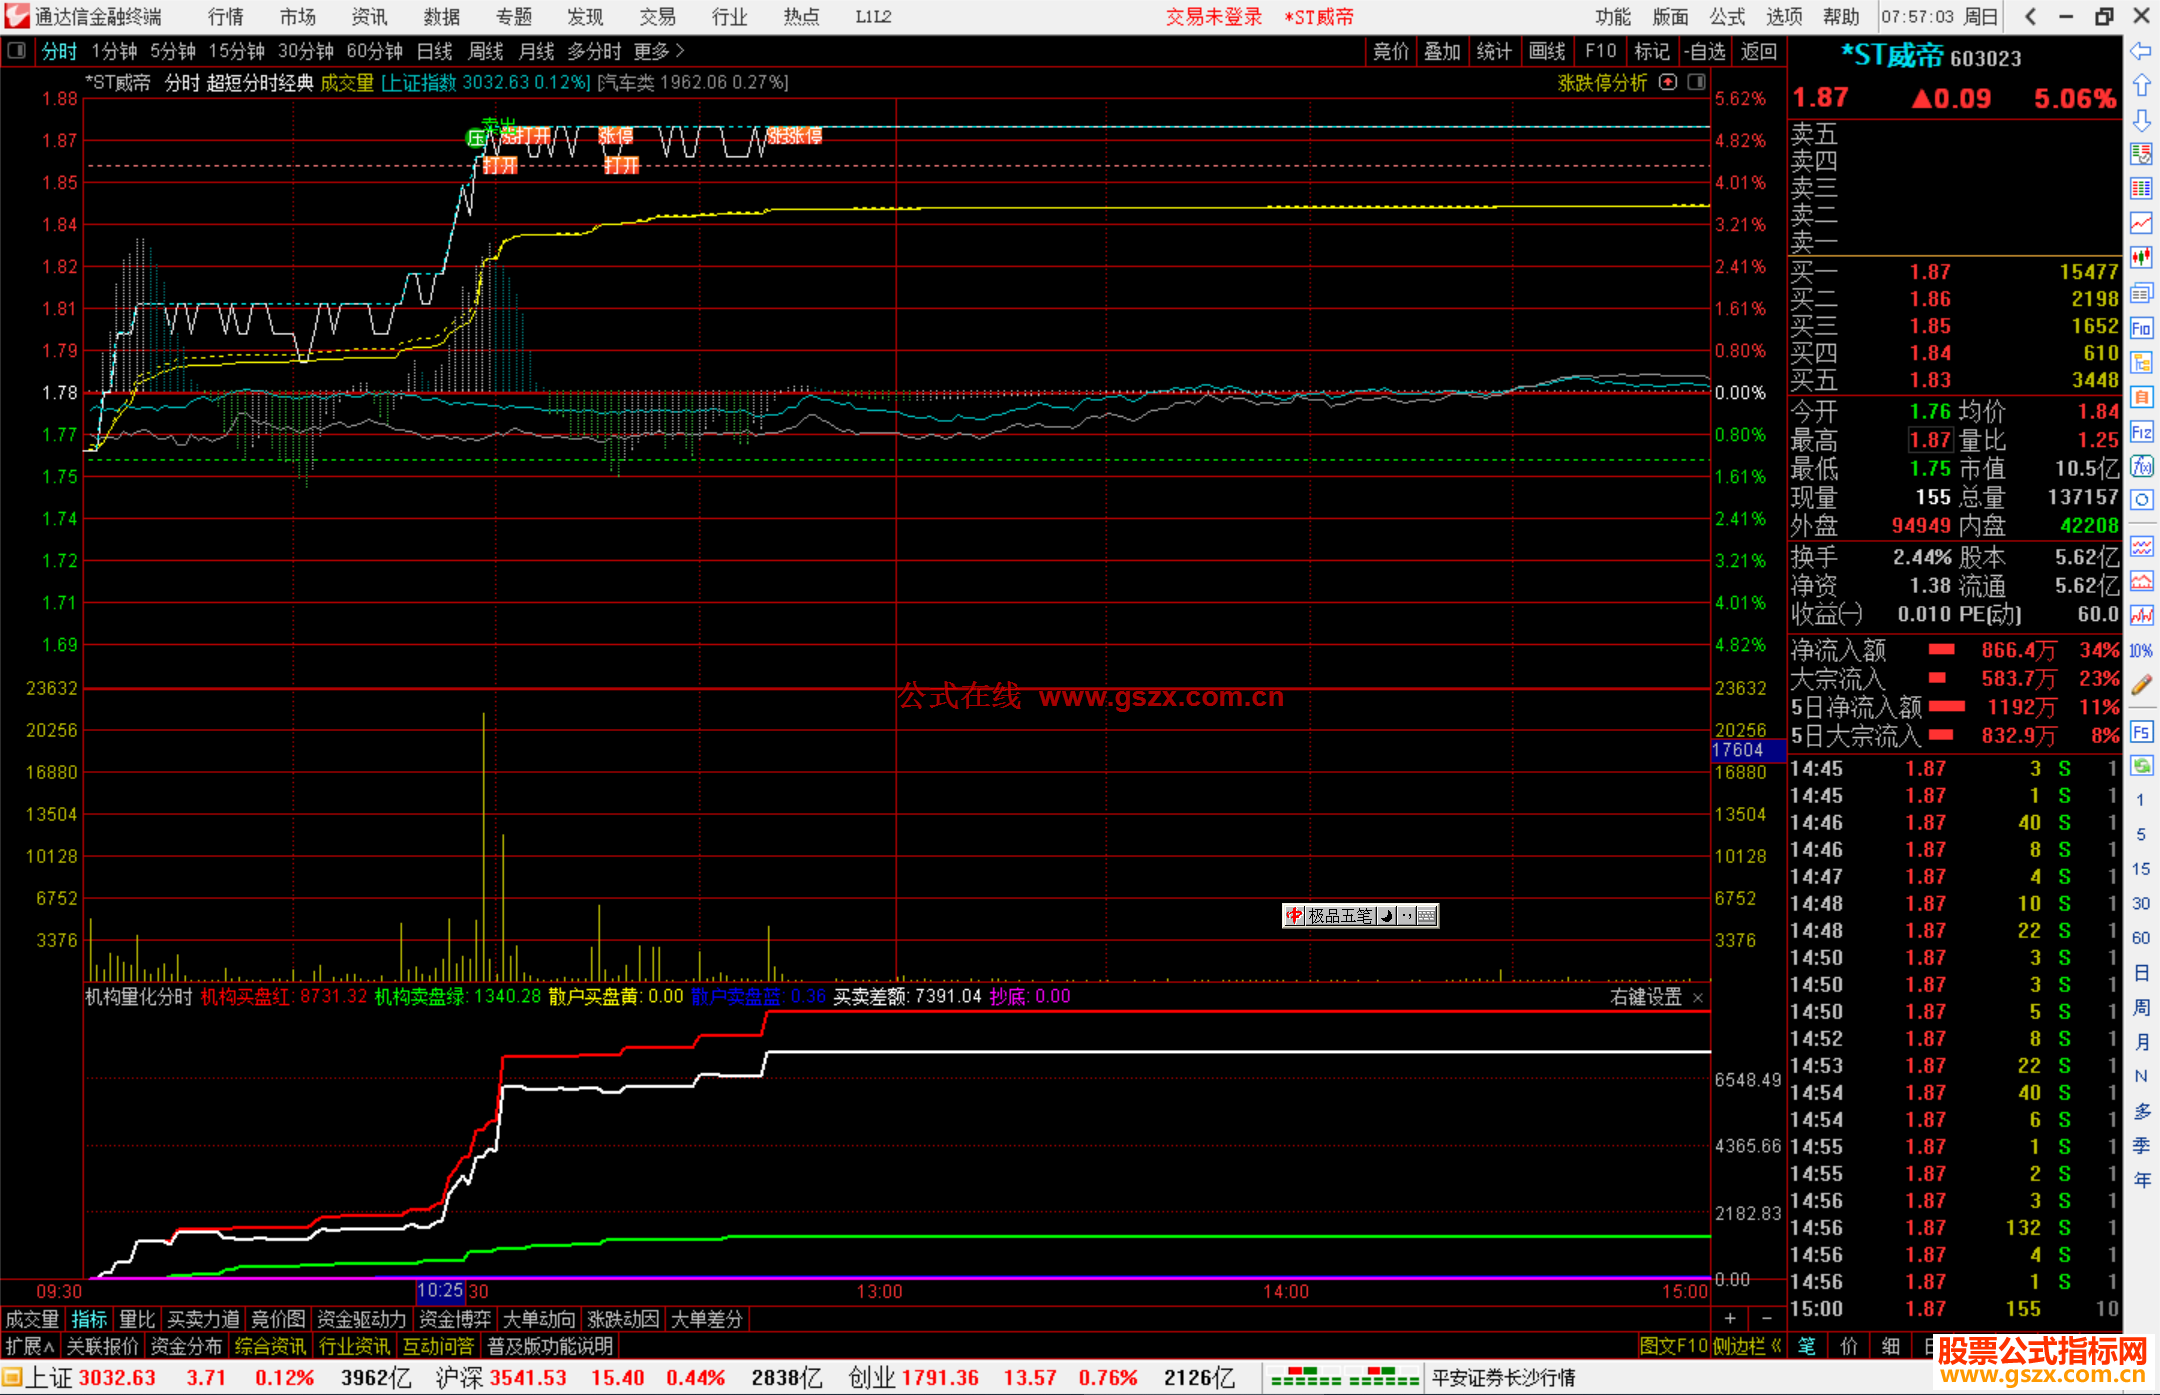Click the 画线 toolbar button
This screenshot has width=2160, height=1395.
tap(1547, 51)
